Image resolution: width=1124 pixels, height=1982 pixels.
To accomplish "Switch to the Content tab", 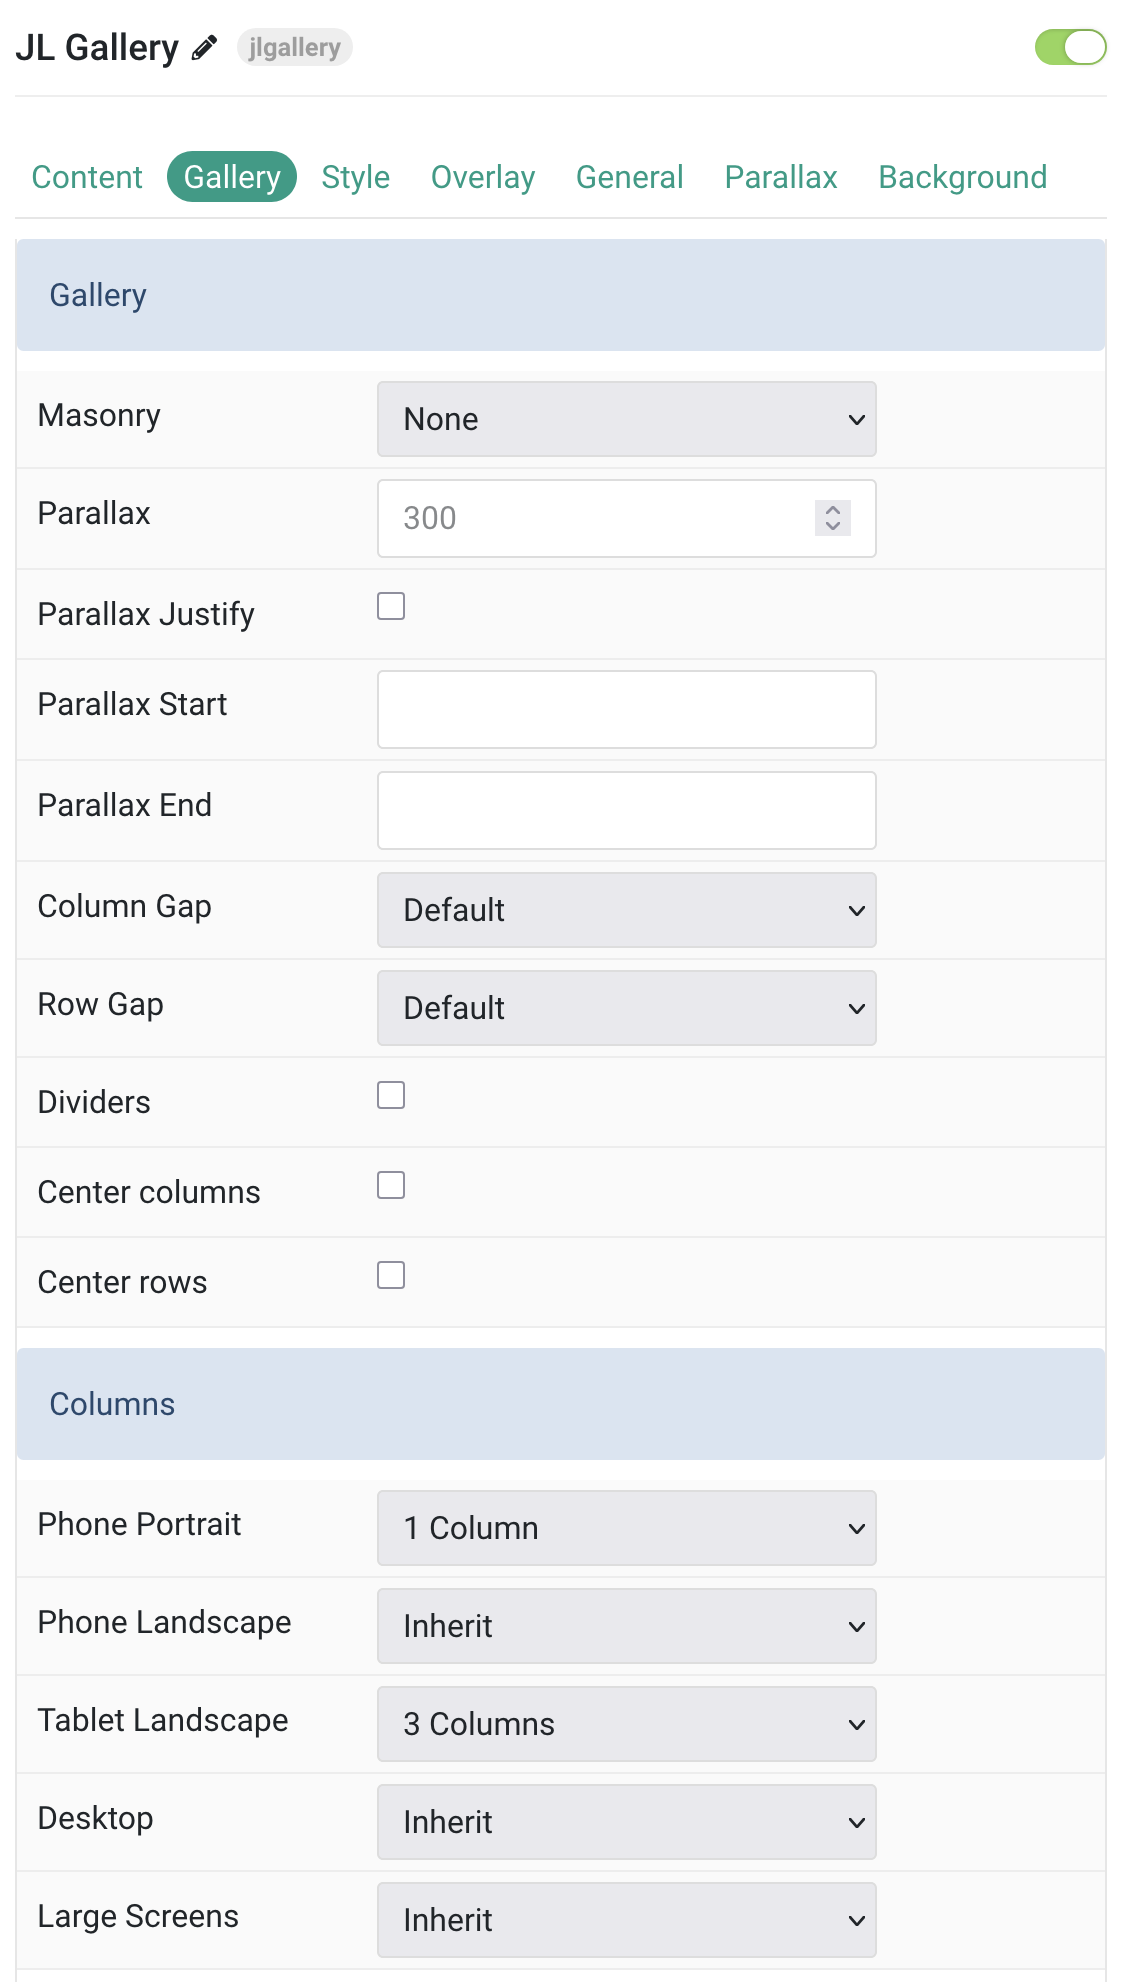I will point(87,177).
